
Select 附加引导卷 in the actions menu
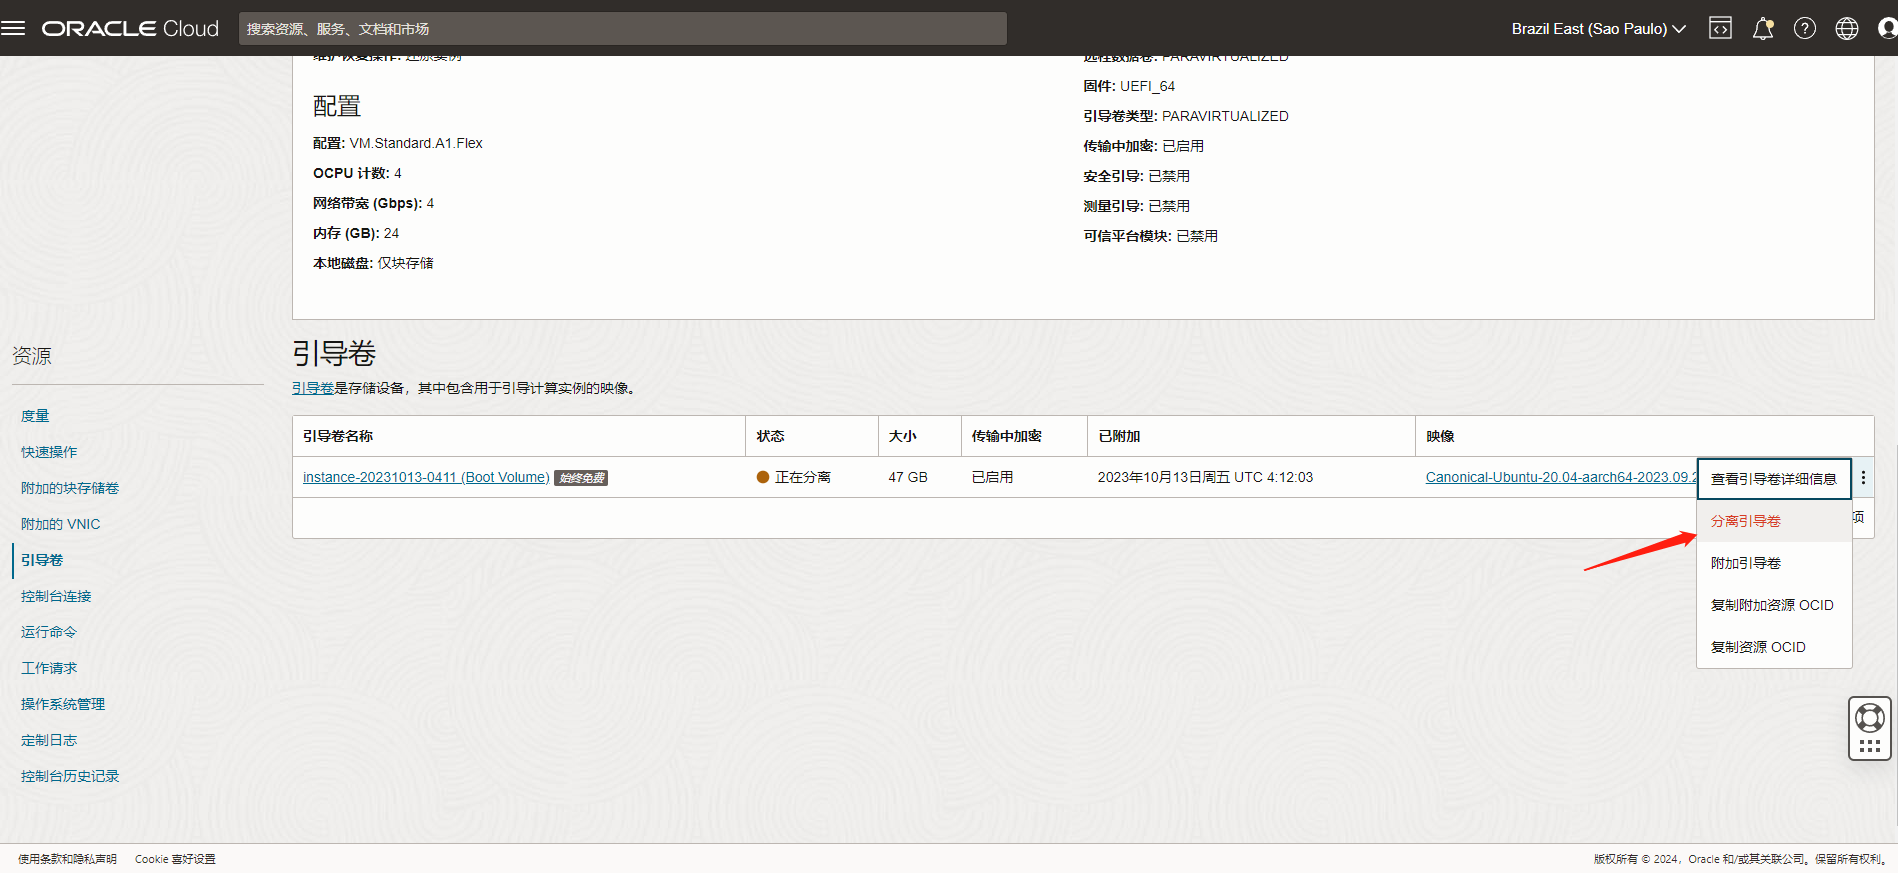tap(1745, 563)
